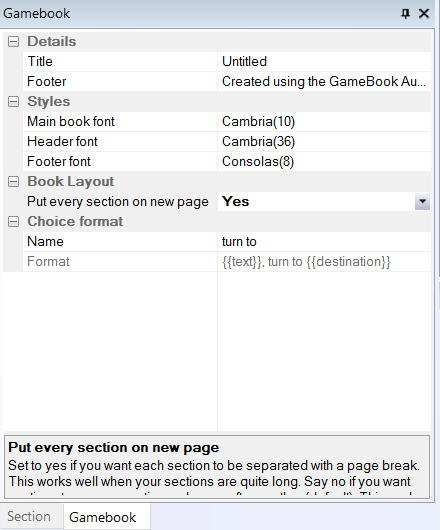The image size is (440, 530).
Task: Edit the Footer text value
Action: (x=324, y=81)
